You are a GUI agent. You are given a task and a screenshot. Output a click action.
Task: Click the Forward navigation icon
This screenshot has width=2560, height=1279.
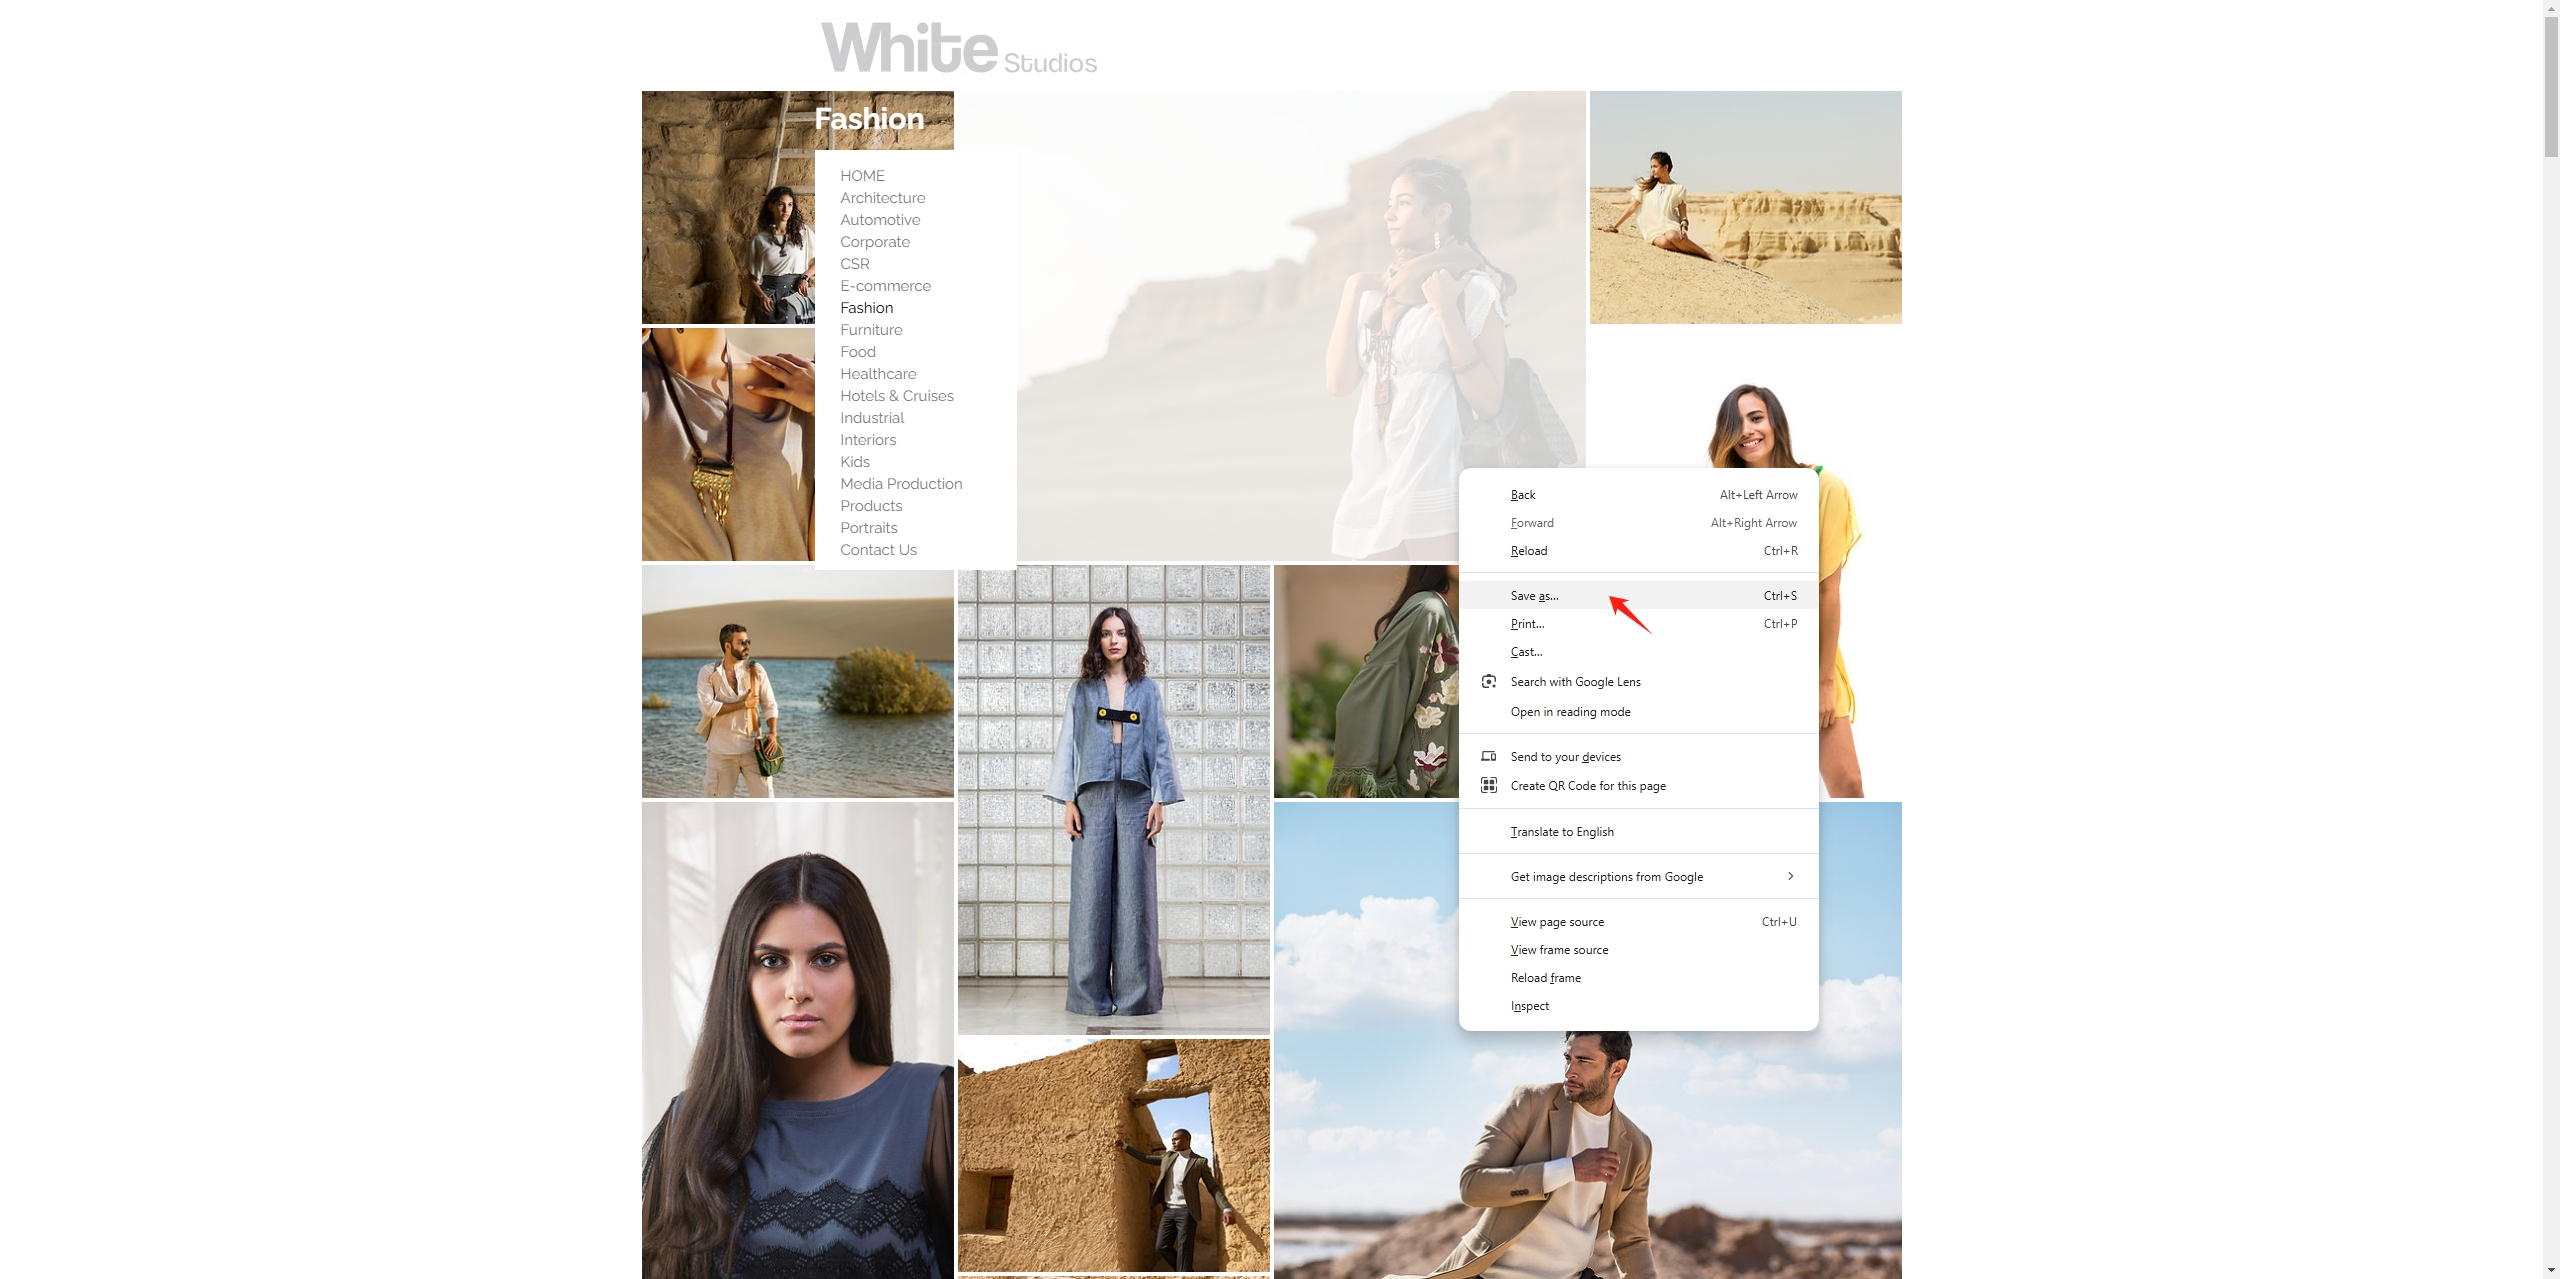click(x=1531, y=523)
